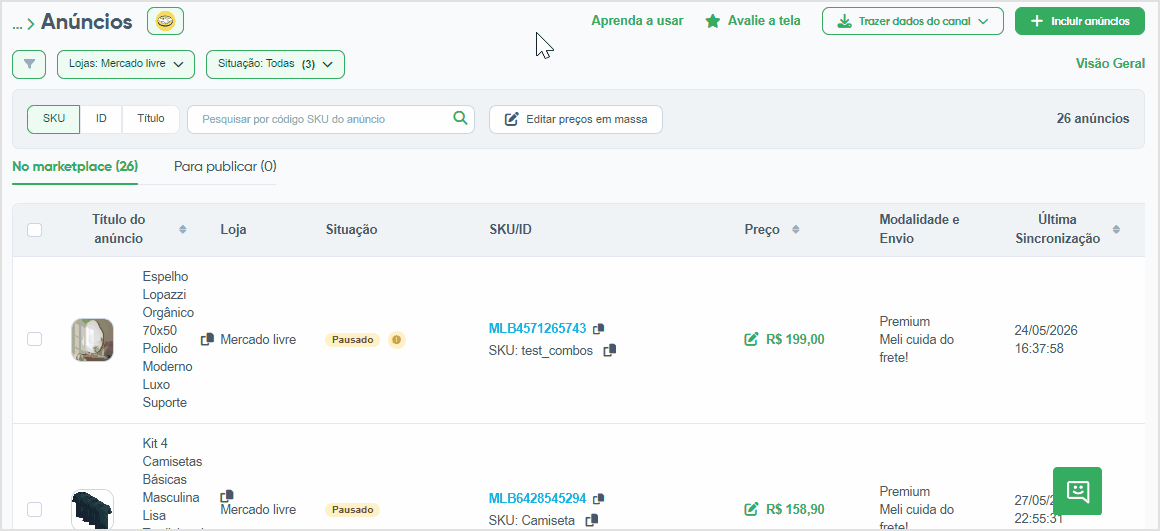Screen dimensions: 1160x531
Task: Copy ID MLB6428545294
Action: tap(598, 498)
